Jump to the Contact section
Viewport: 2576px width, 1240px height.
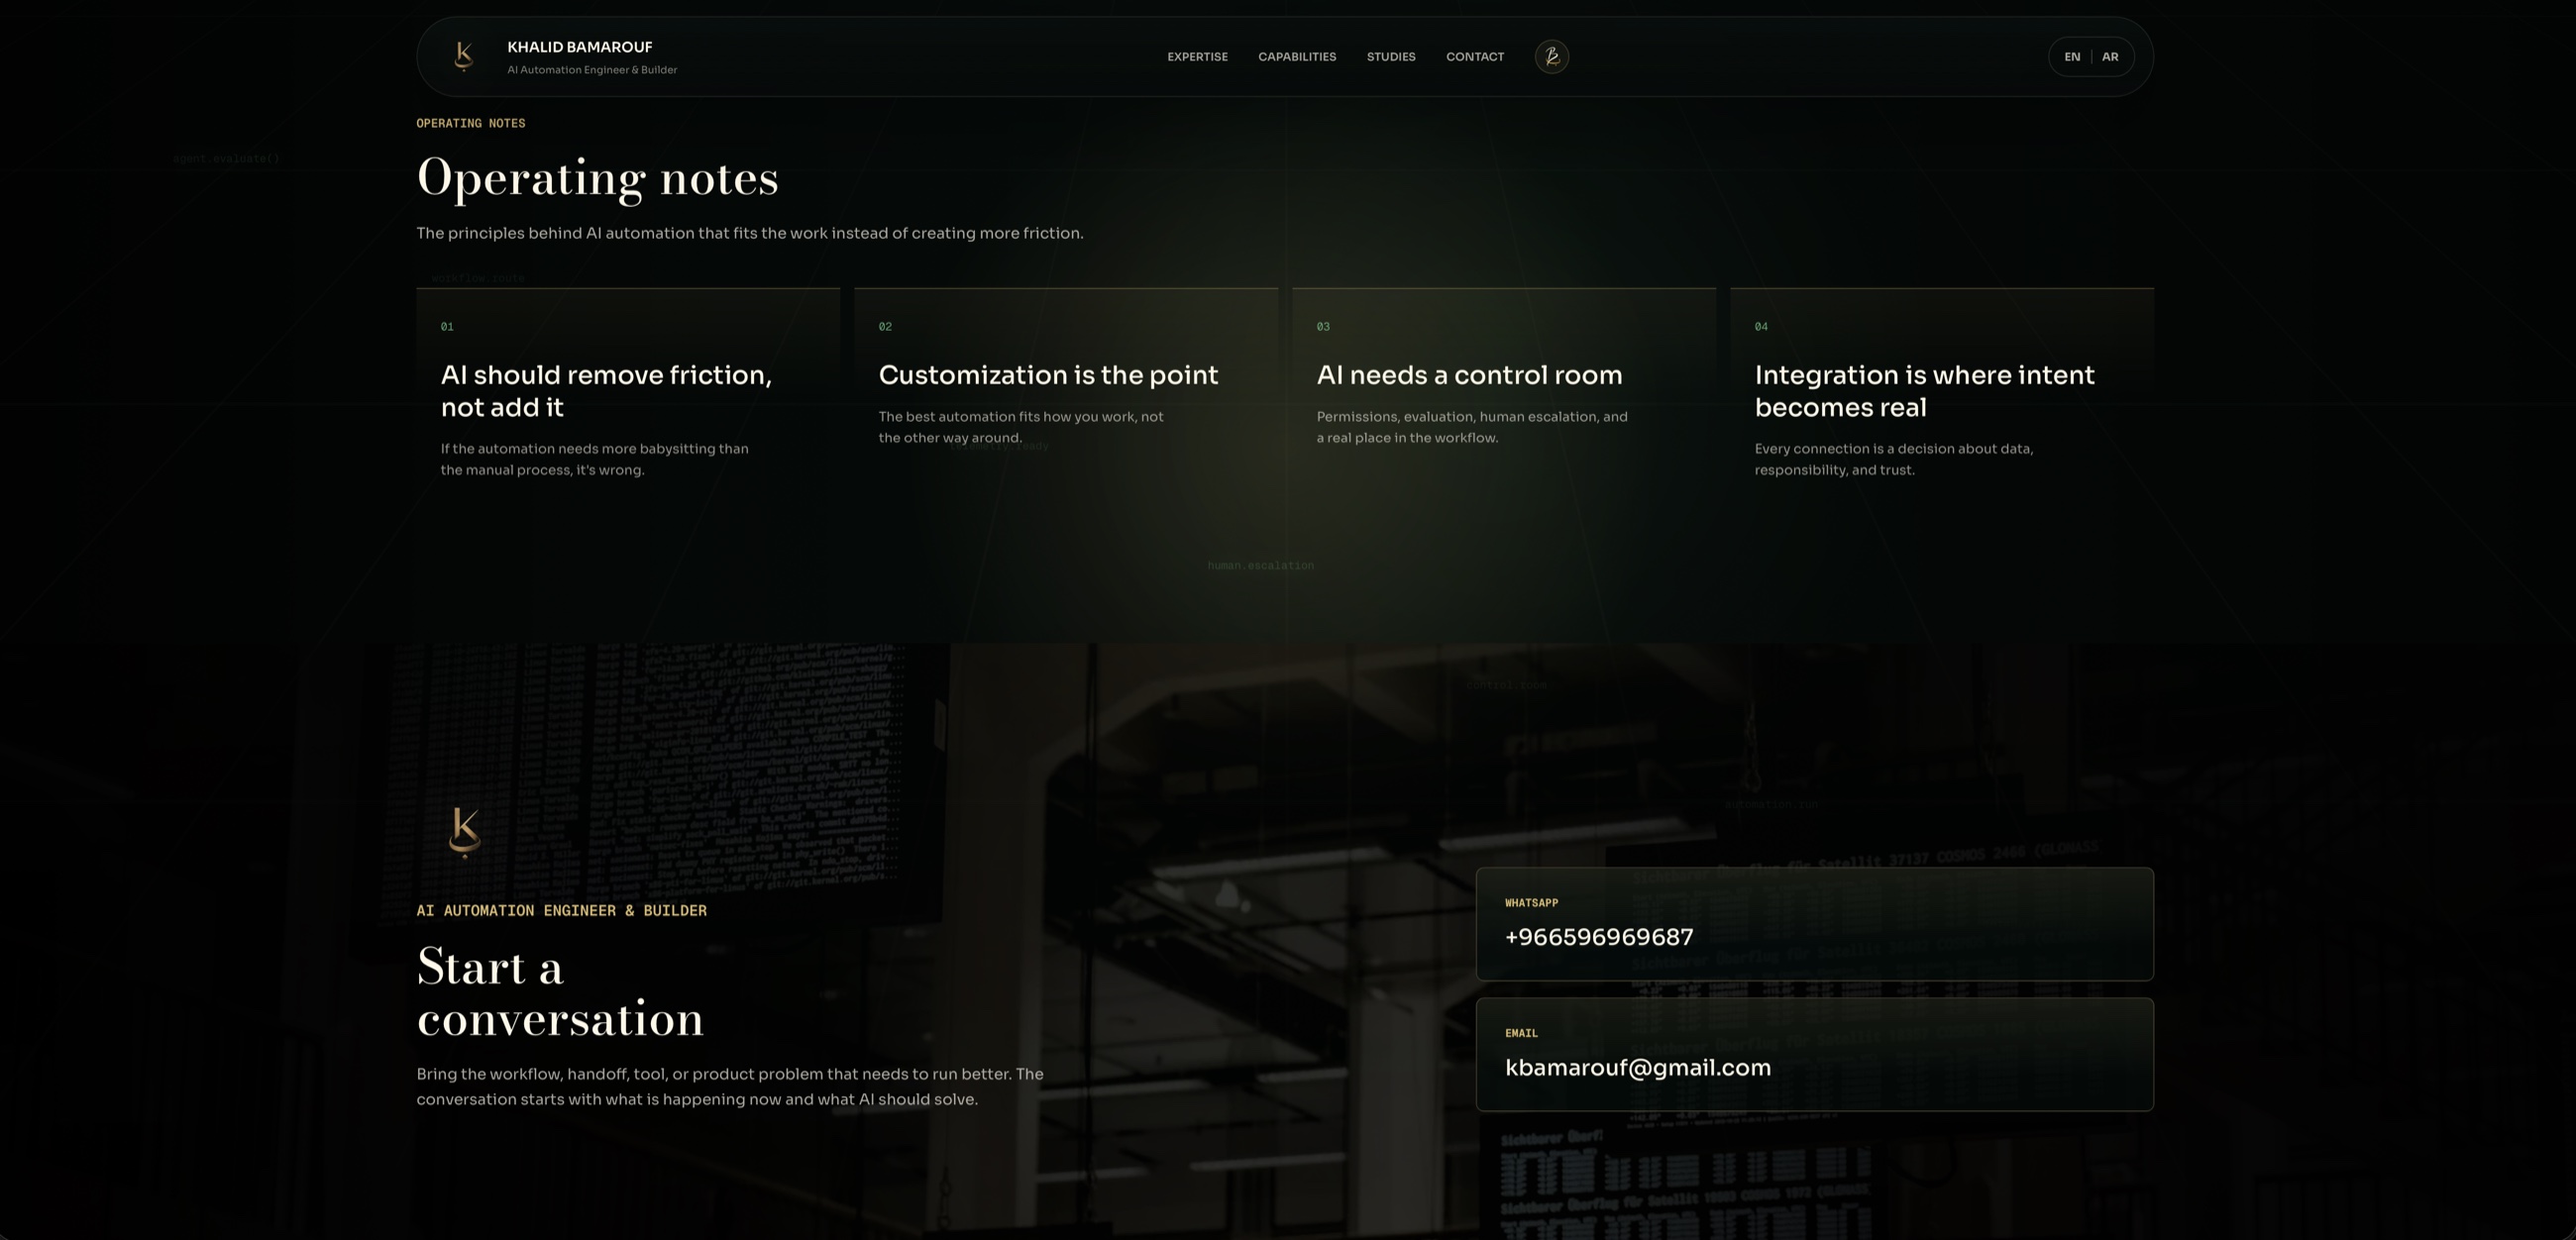point(1475,57)
